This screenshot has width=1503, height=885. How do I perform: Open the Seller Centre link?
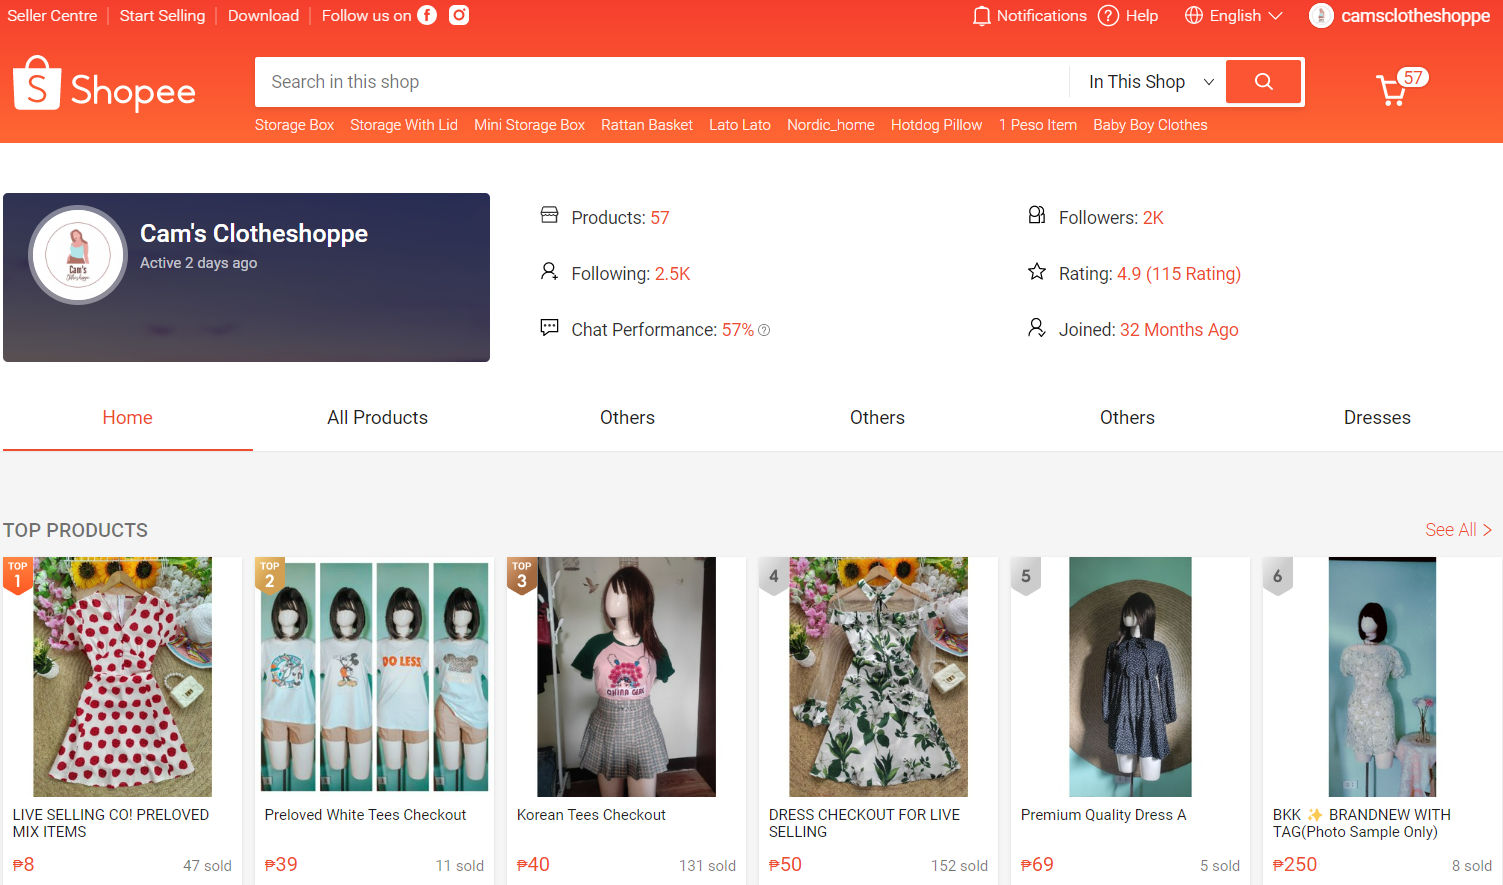click(x=52, y=16)
